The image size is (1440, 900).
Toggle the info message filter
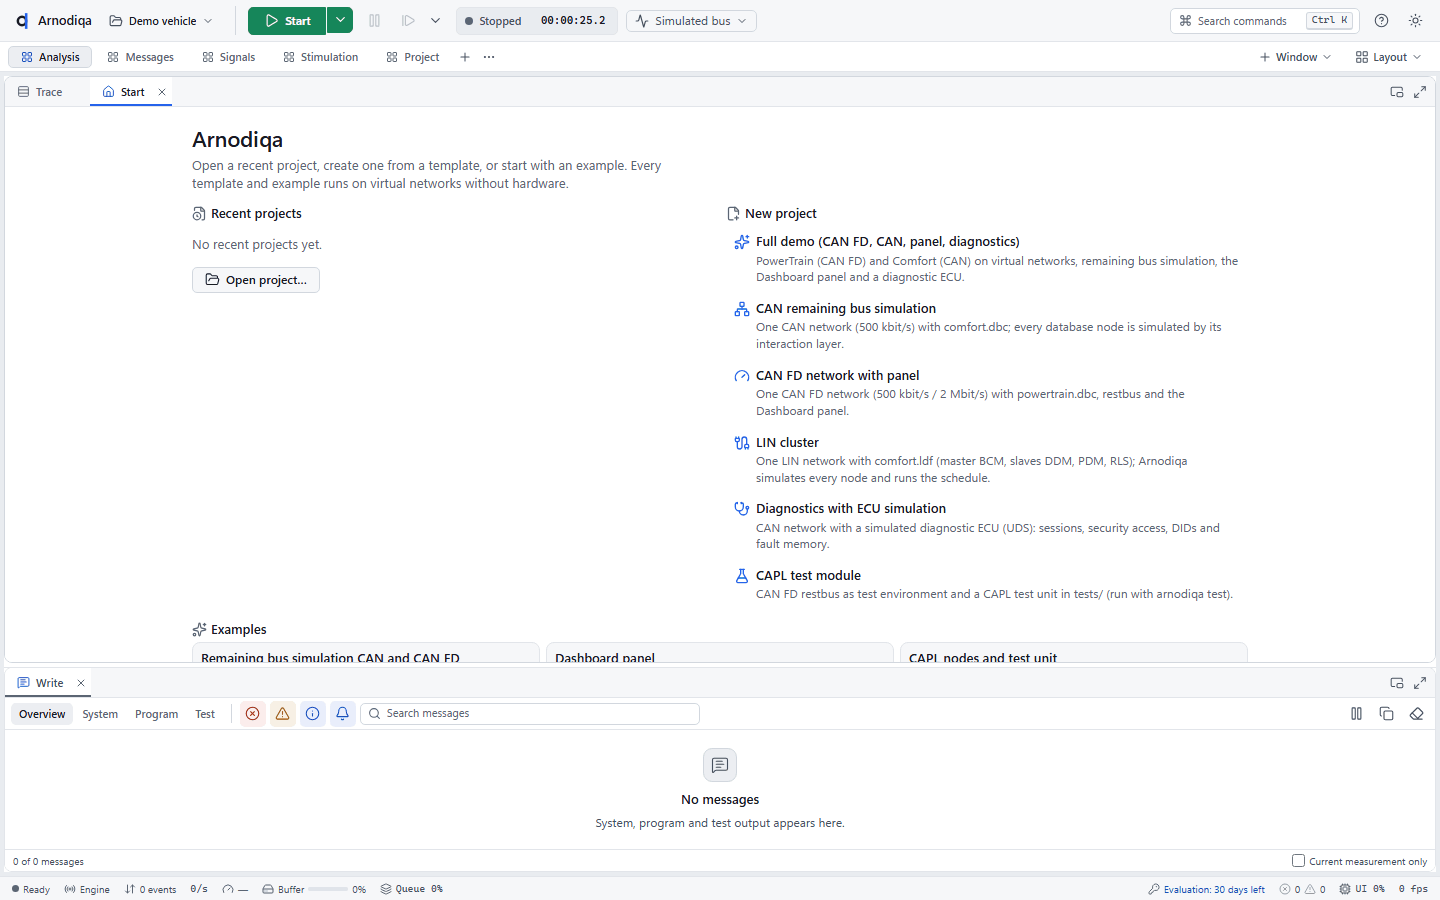point(313,714)
